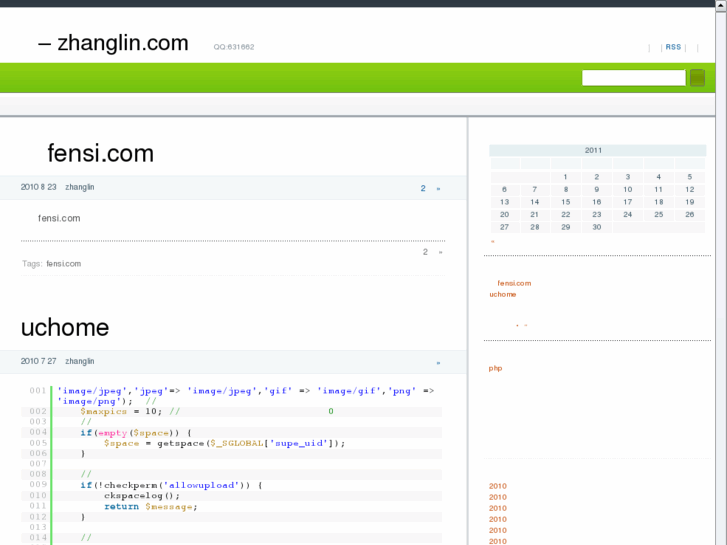Click author zhanglin on the 2010 7 27 post
This screenshot has height=545, width=727.
pos(80,361)
